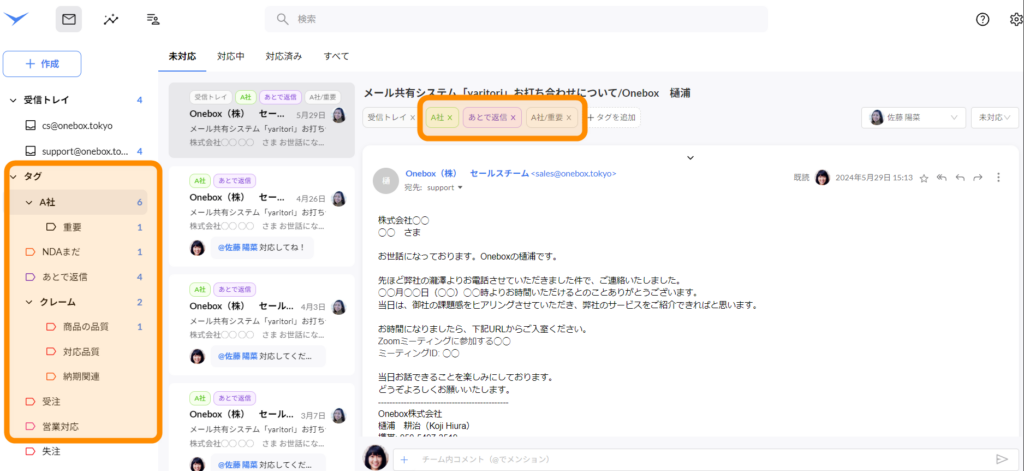Open the assignee dropdown 佐藤 陽菜
The image size is (1024, 471).
[x=912, y=118]
